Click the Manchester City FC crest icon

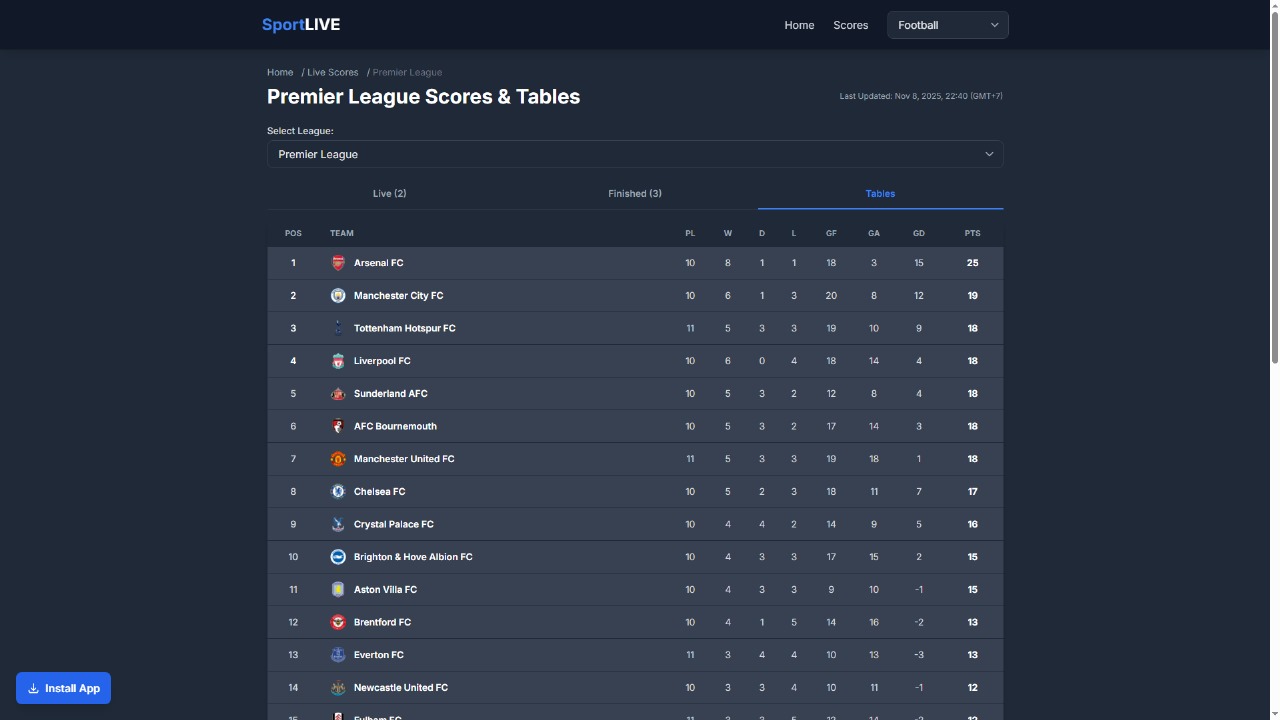[x=338, y=296]
